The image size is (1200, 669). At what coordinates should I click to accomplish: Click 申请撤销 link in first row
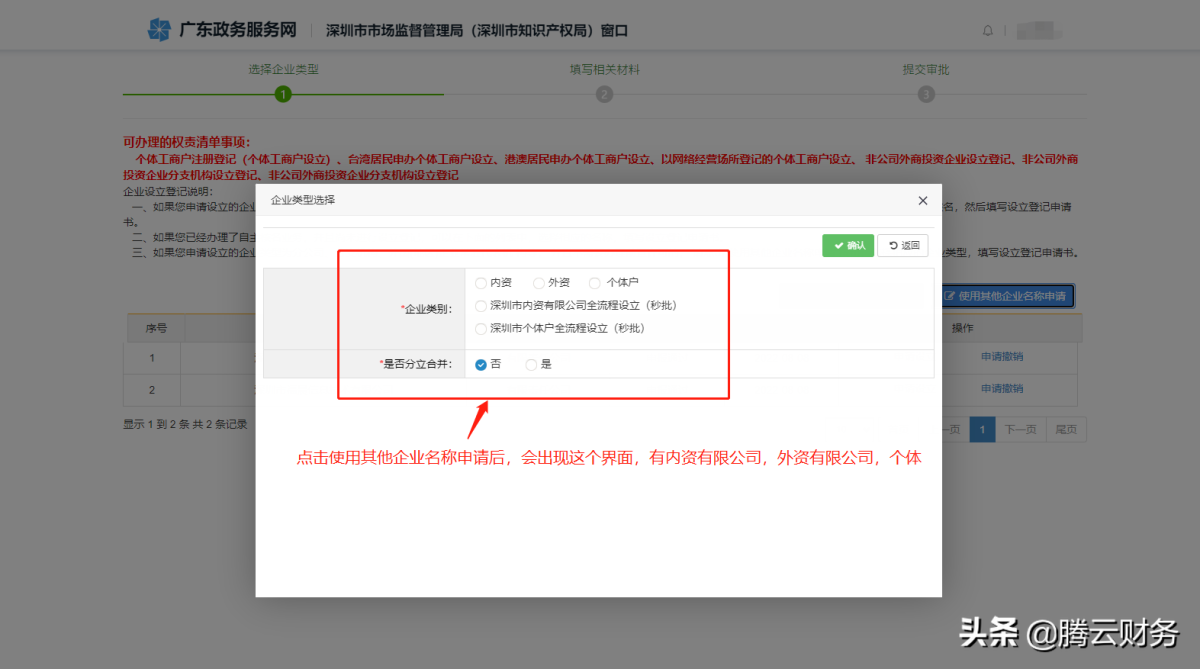click(x=1001, y=357)
